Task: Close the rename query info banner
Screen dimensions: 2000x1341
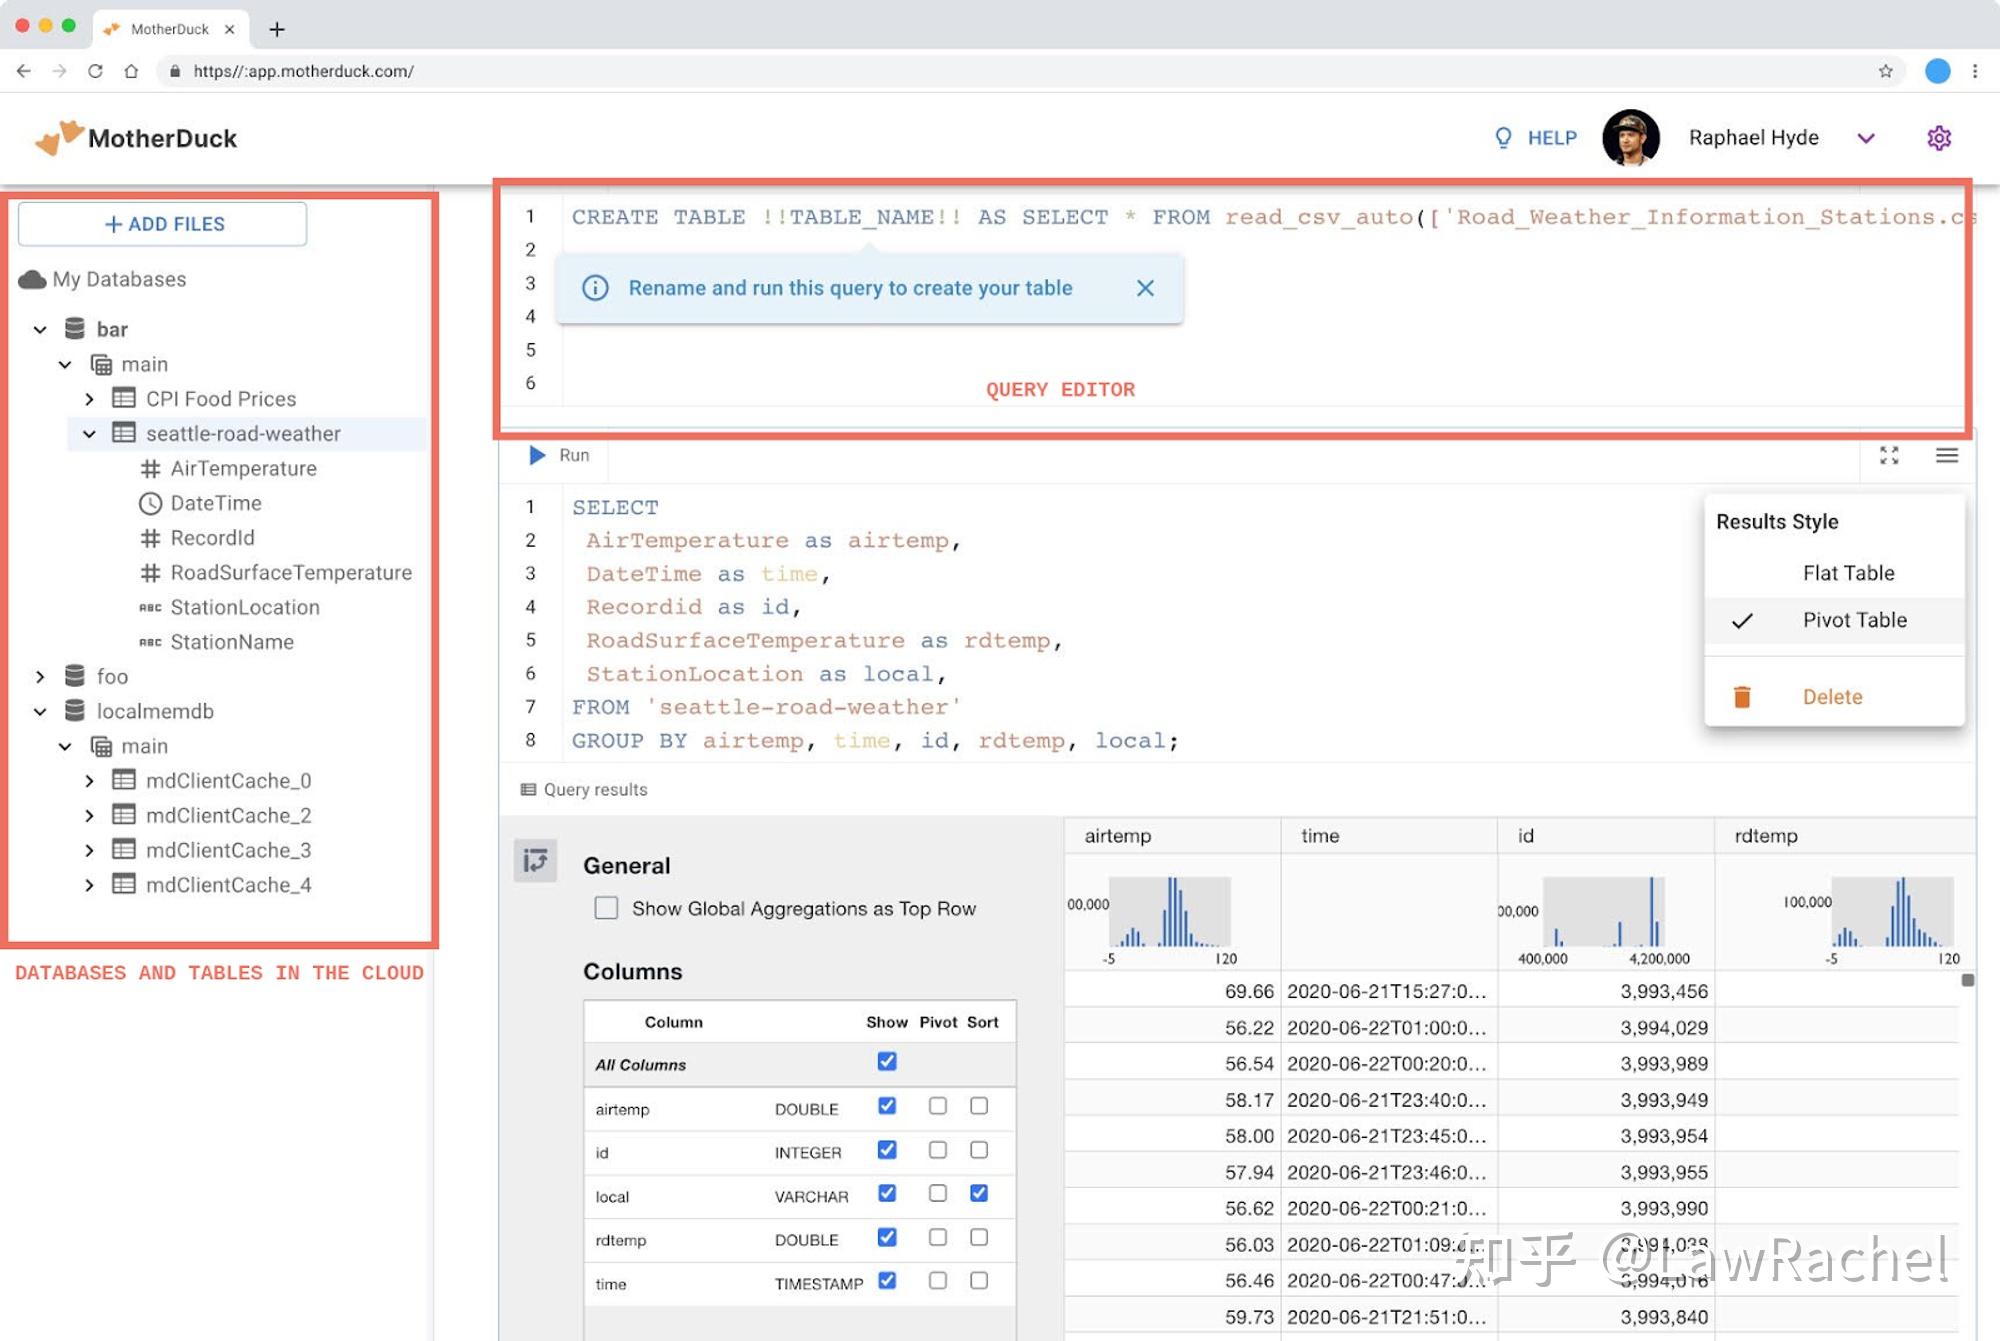Action: click(1145, 288)
